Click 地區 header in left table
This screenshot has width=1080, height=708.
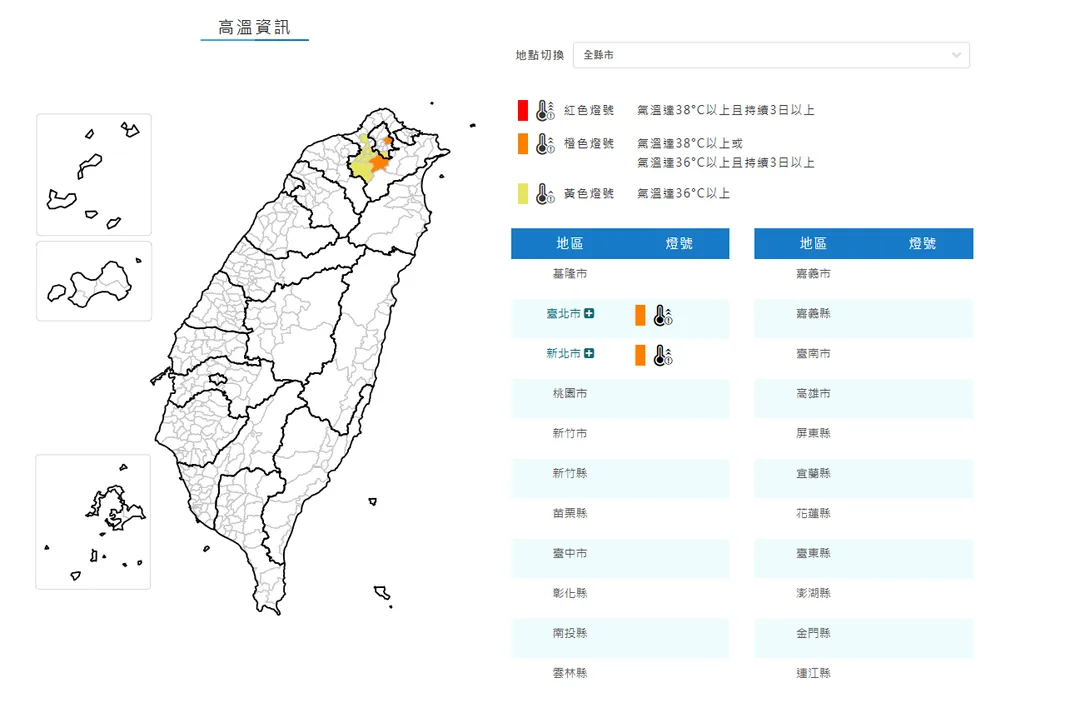point(570,243)
